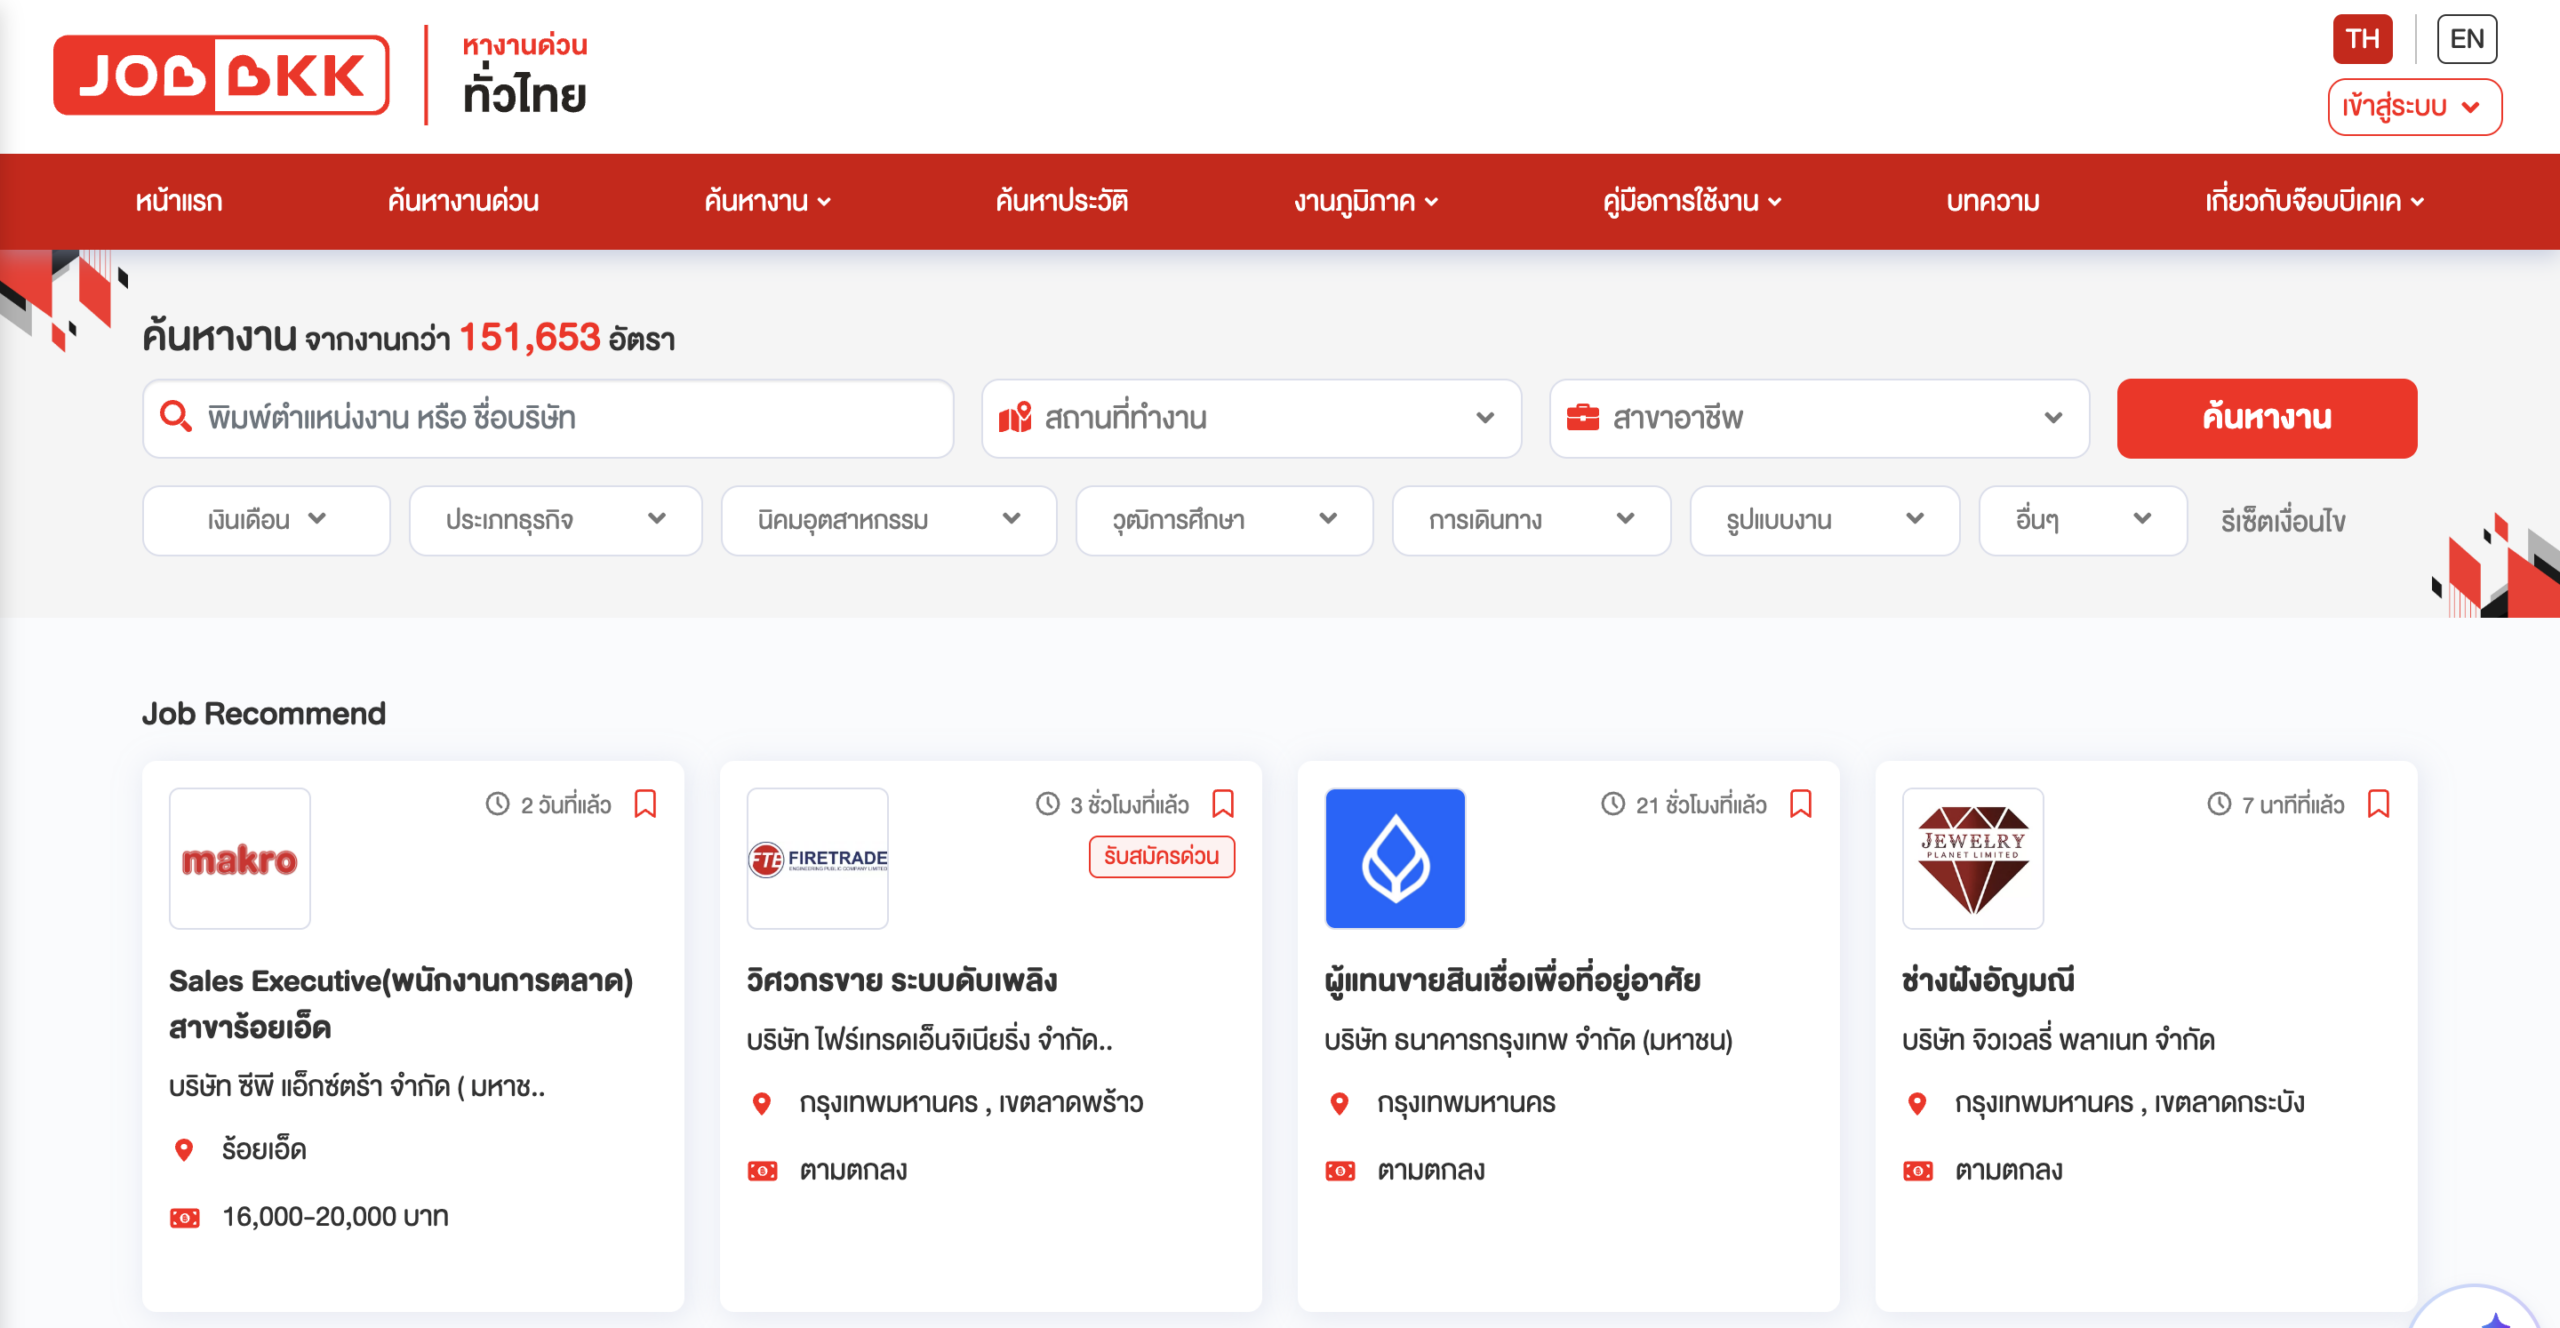
Task: Click location pin next to ร้อยเอ็ด
Action: pos(184,1150)
